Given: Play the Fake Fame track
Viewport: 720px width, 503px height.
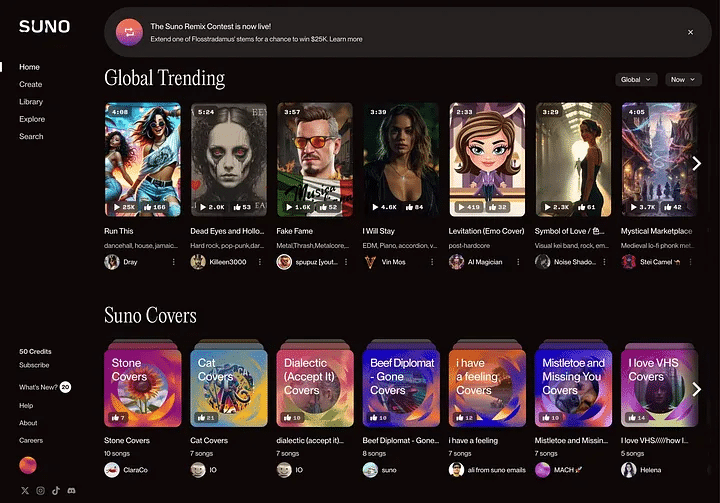Looking at the screenshot, I should [x=298, y=207].
